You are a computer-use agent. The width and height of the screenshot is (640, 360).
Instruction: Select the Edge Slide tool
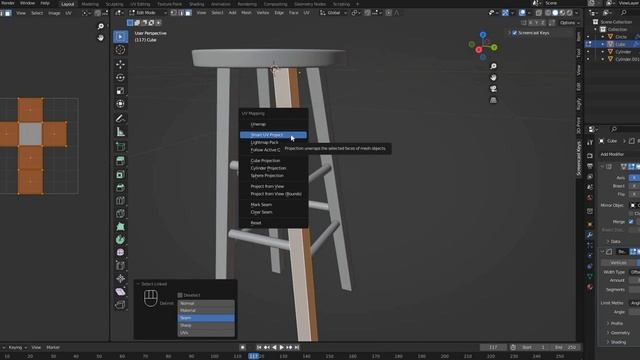[x=120, y=266]
